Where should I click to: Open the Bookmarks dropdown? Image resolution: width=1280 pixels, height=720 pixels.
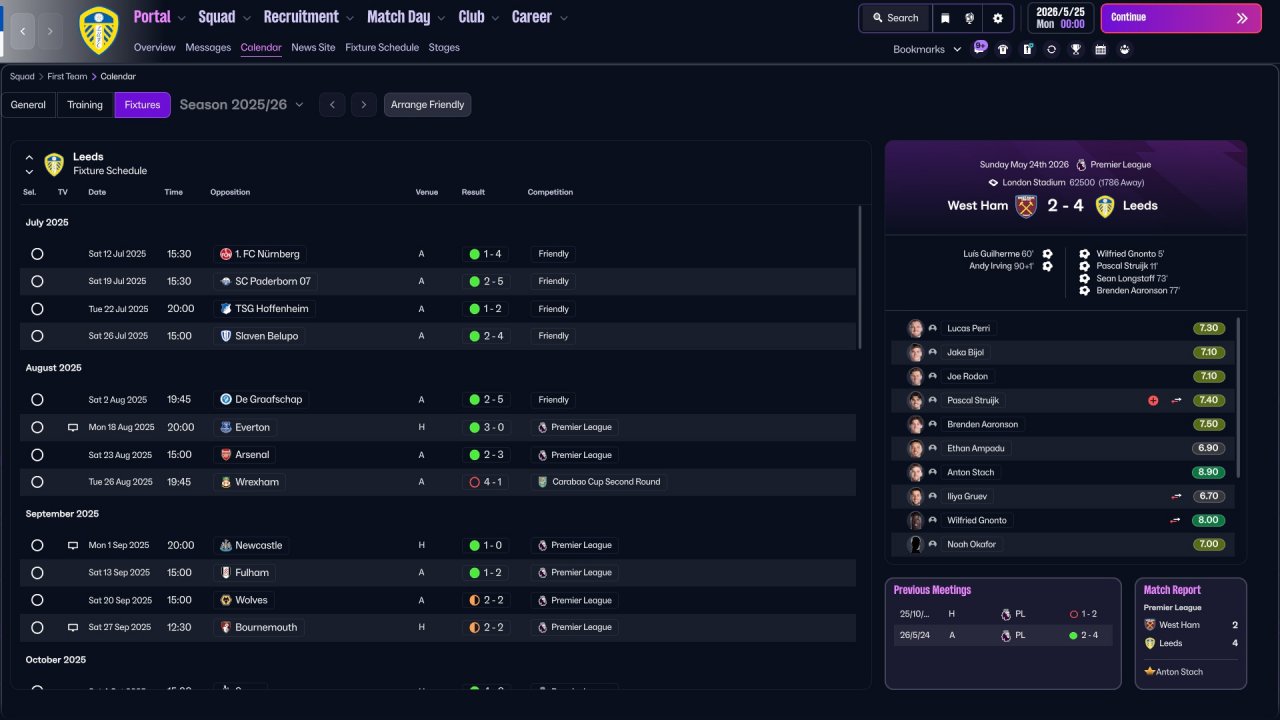tap(927, 49)
